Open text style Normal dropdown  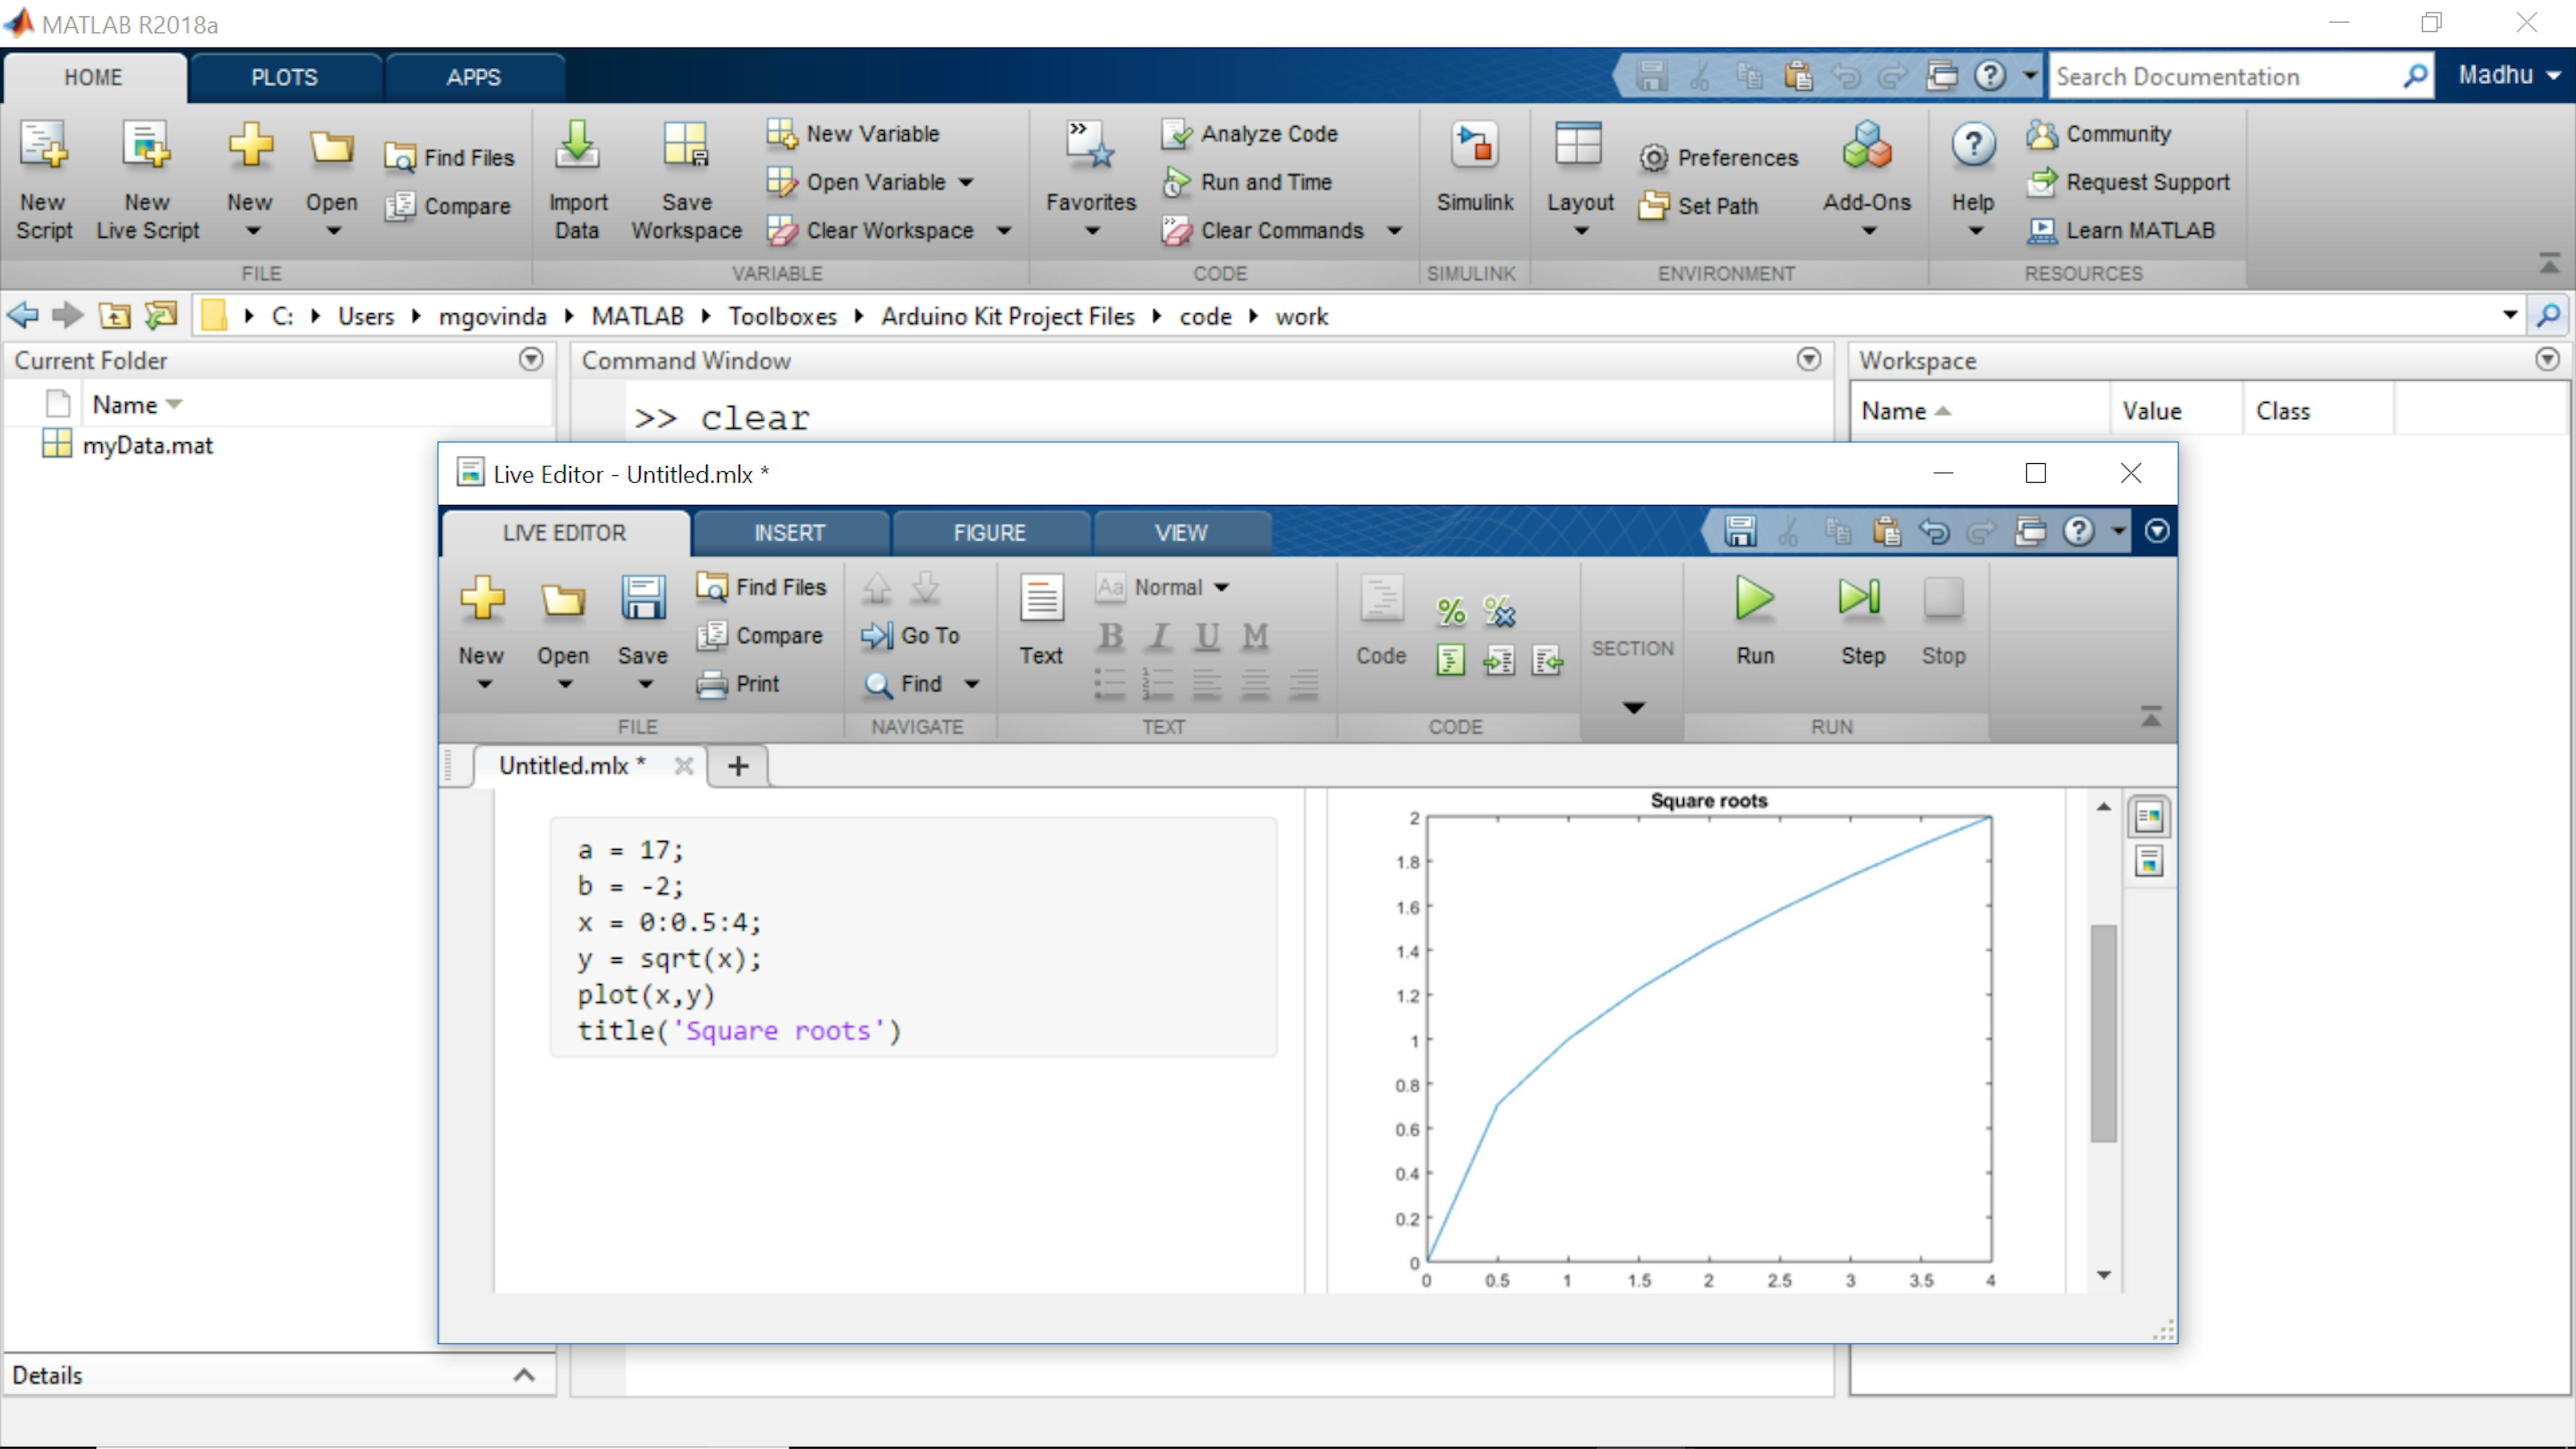click(x=1162, y=588)
